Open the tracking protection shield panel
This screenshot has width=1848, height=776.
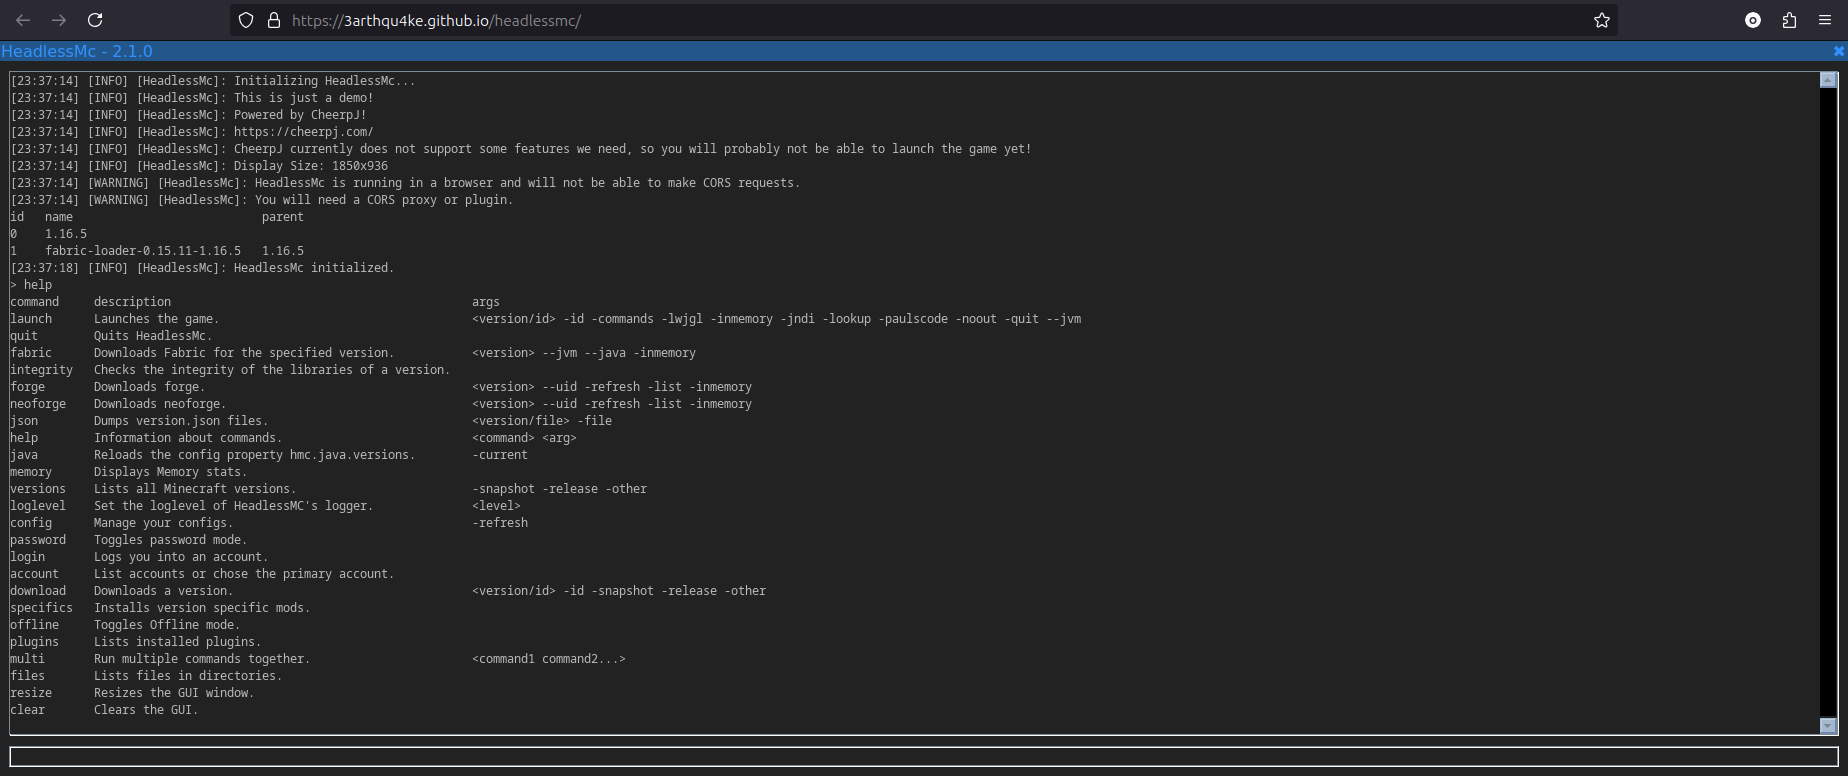point(246,20)
